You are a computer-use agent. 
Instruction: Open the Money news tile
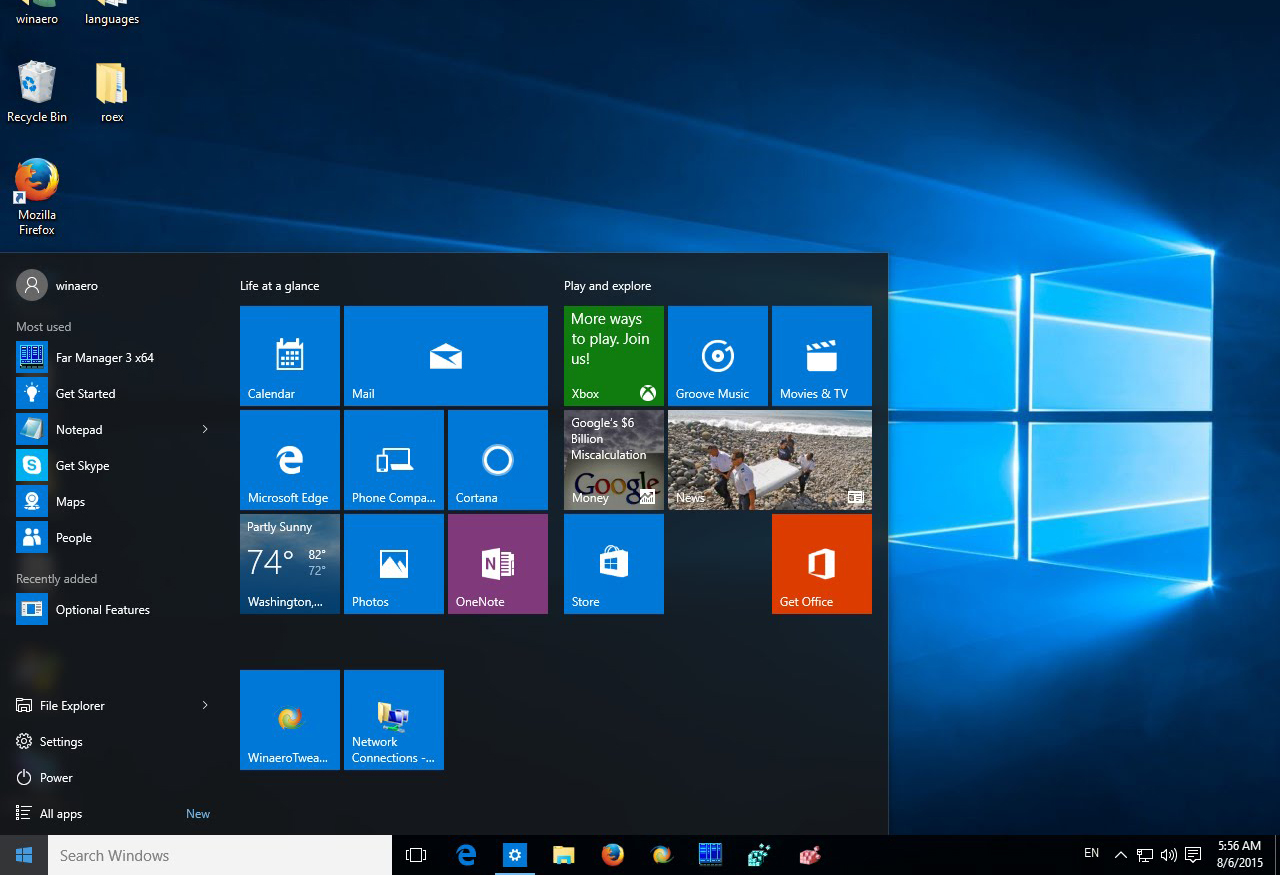(614, 460)
